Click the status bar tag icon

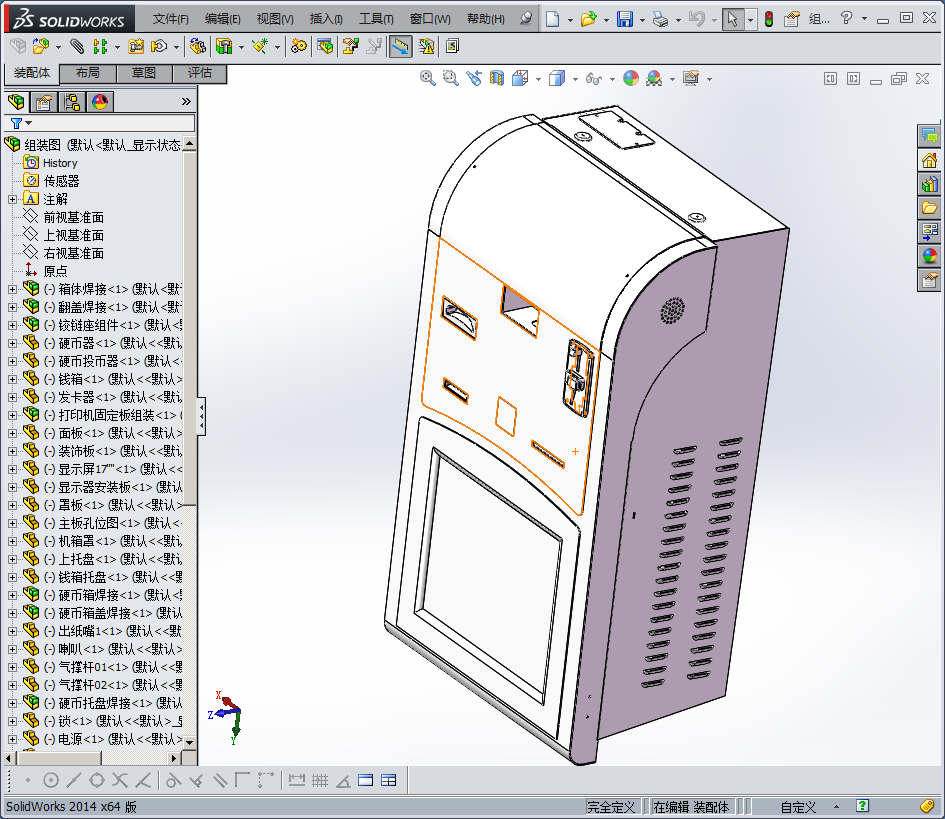pos(928,806)
